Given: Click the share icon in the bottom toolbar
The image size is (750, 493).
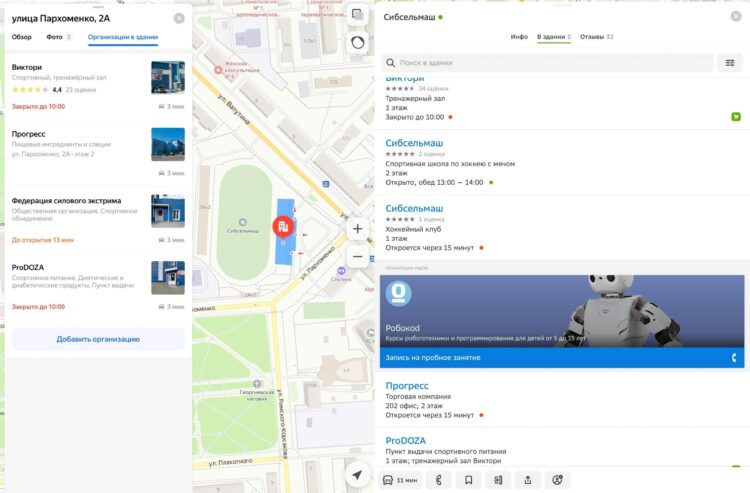Looking at the screenshot, I should pos(527,480).
